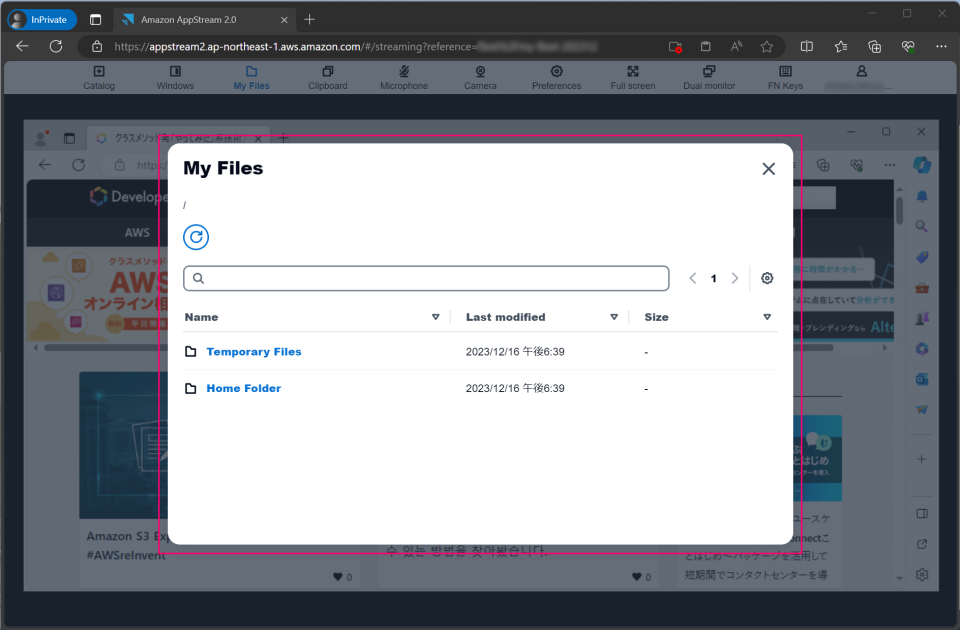Open the Temporary Files folder
960x630 pixels.
click(253, 351)
